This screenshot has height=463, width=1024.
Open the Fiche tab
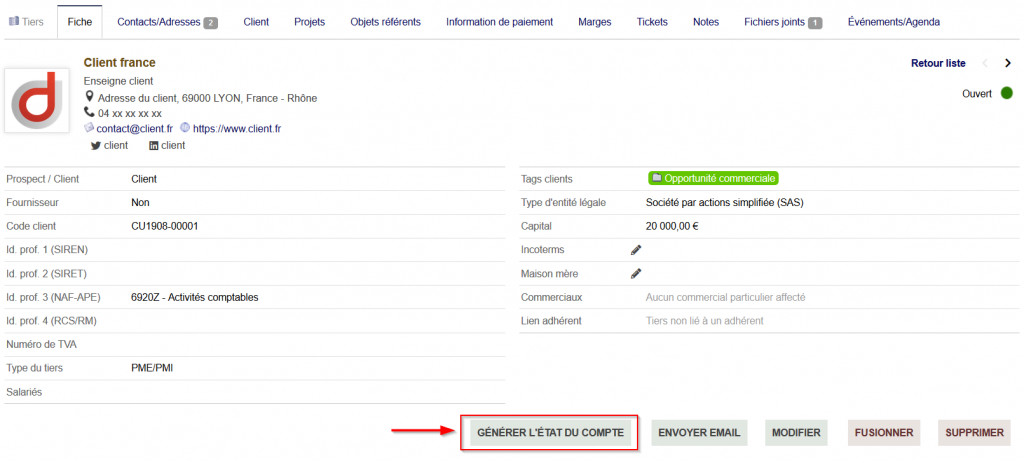pos(80,22)
